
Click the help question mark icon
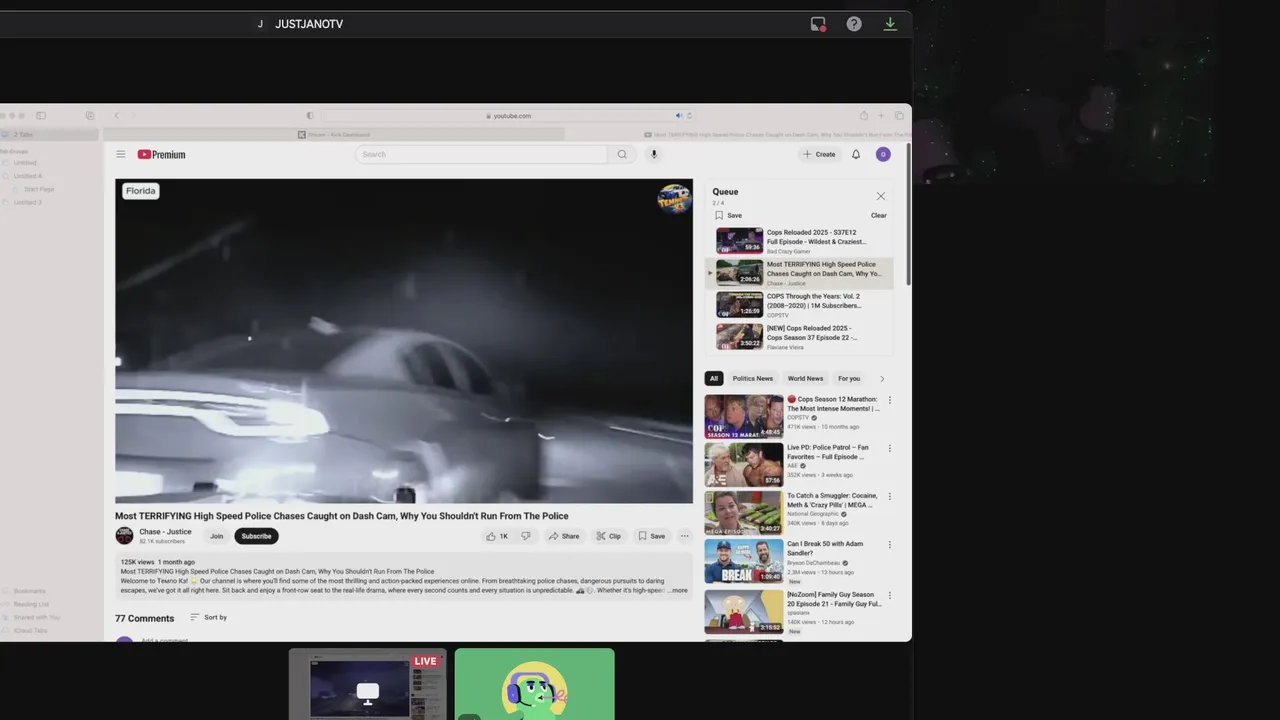coord(854,24)
